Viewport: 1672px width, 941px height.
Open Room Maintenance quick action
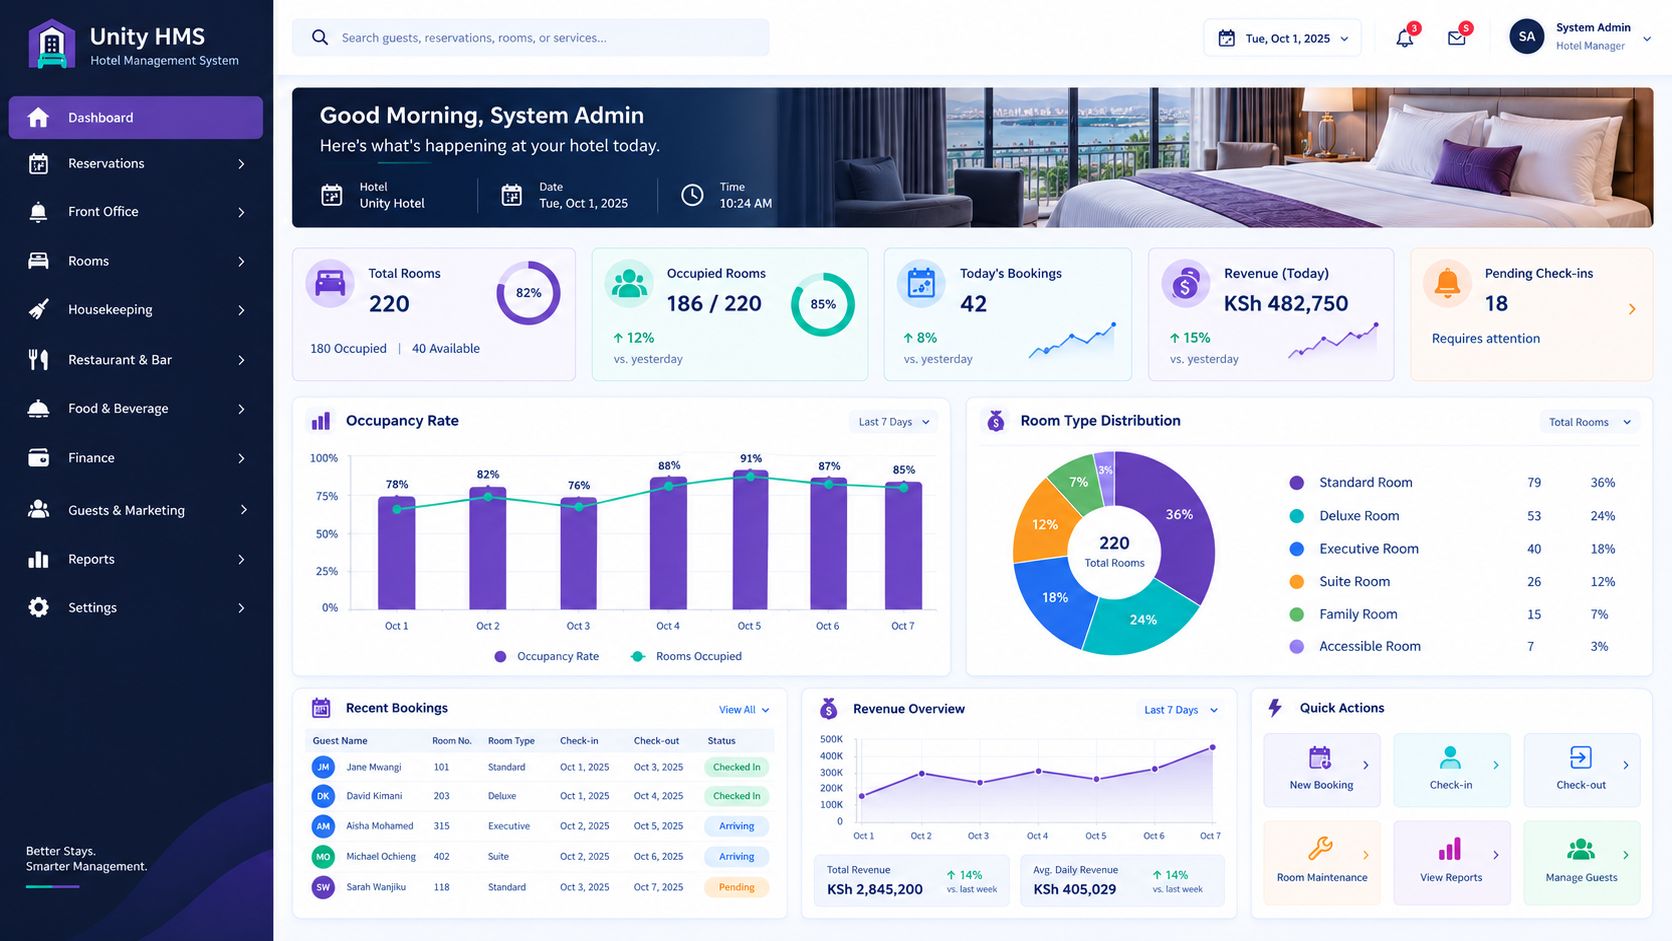tap(1322, 862)
